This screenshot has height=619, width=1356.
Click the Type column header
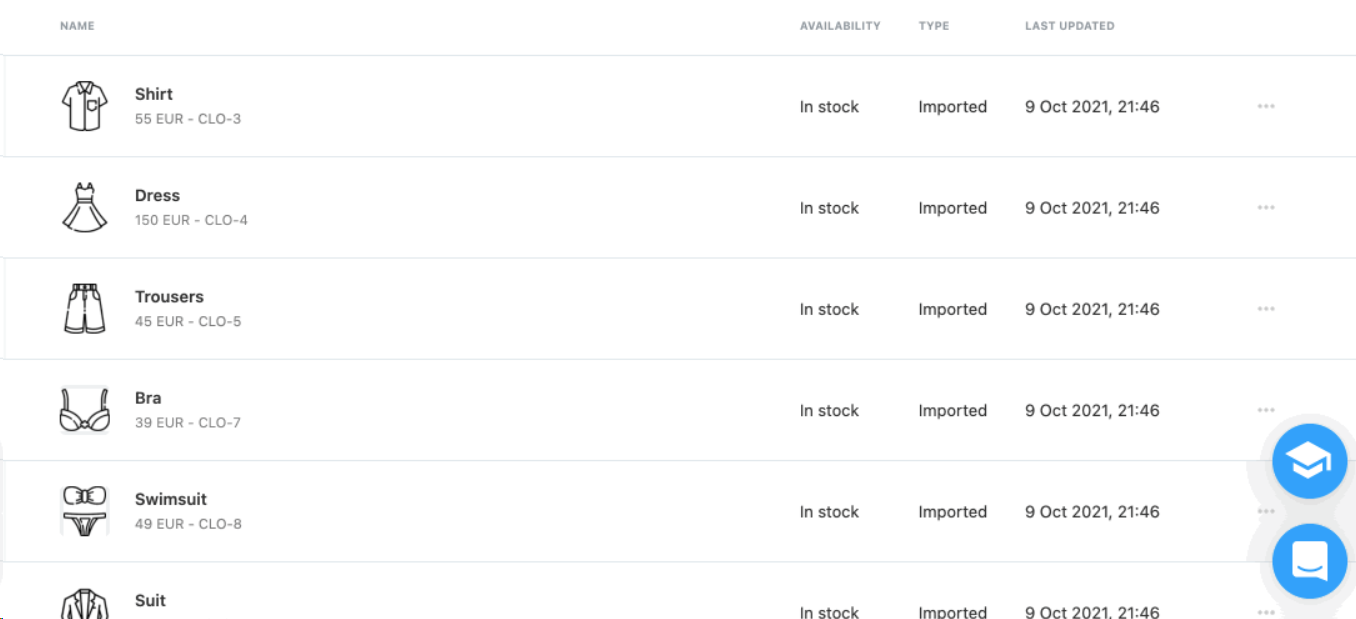[934, 26]
